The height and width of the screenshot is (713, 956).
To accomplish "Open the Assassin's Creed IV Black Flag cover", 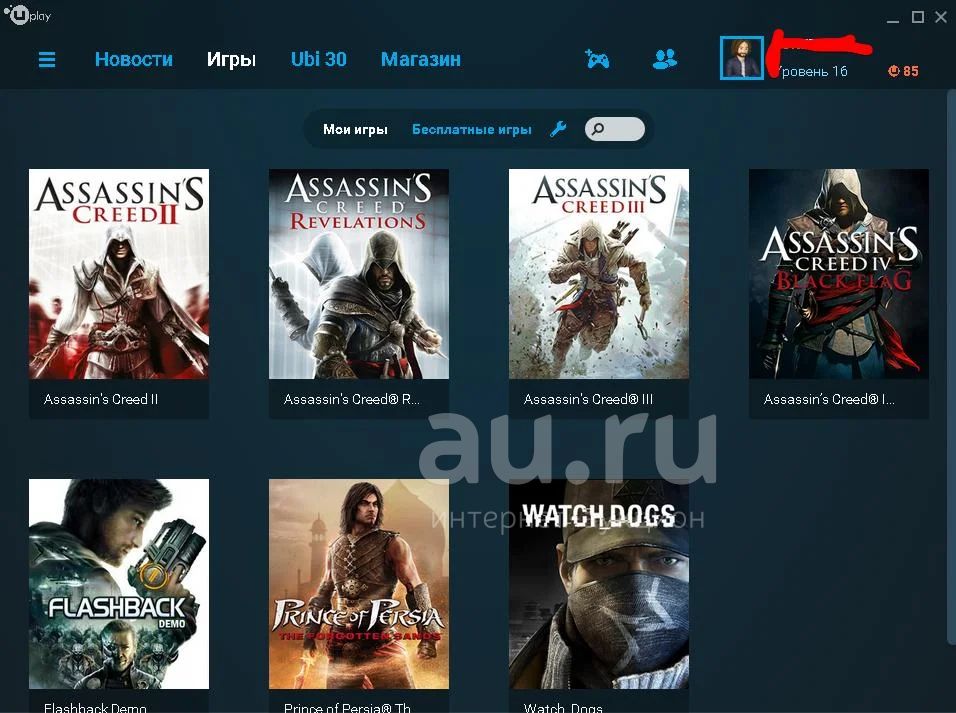I will [839, 274].
